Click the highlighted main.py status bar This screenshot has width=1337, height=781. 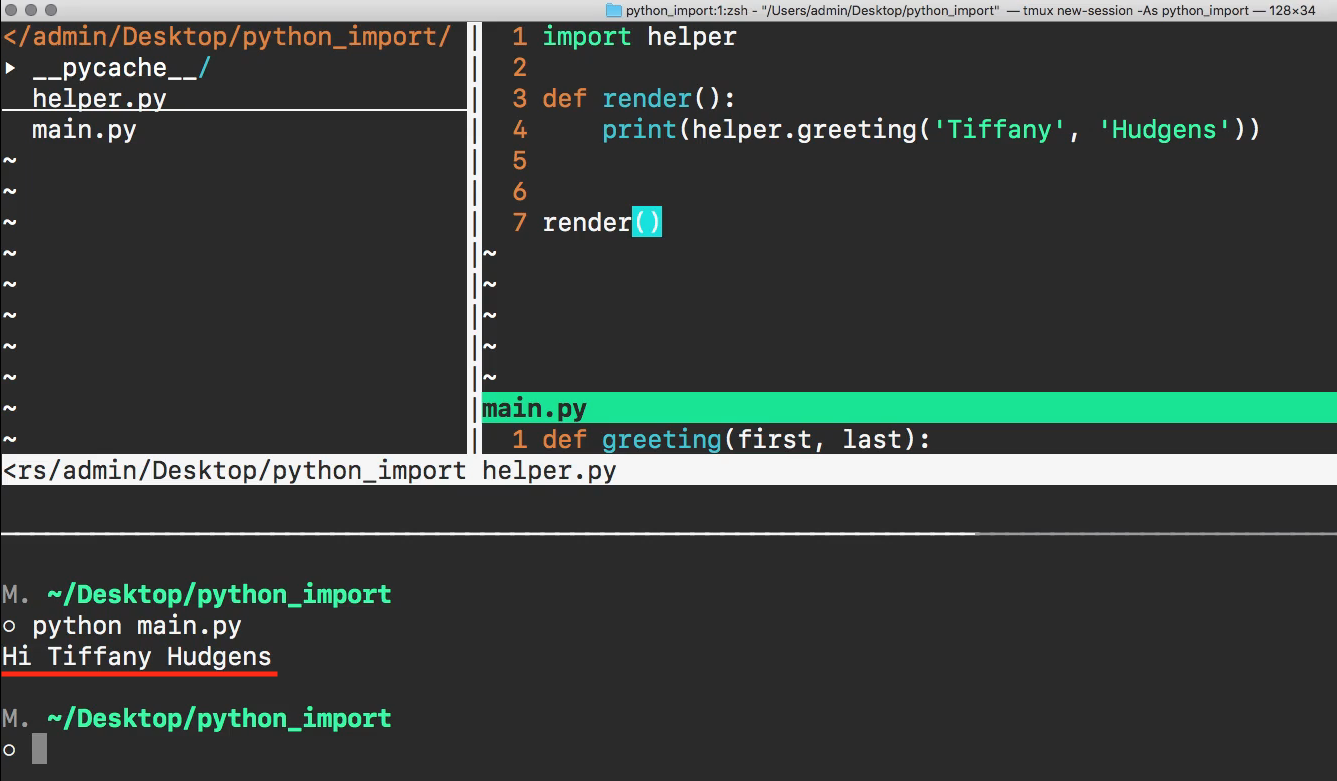click(x=535, y=408)
